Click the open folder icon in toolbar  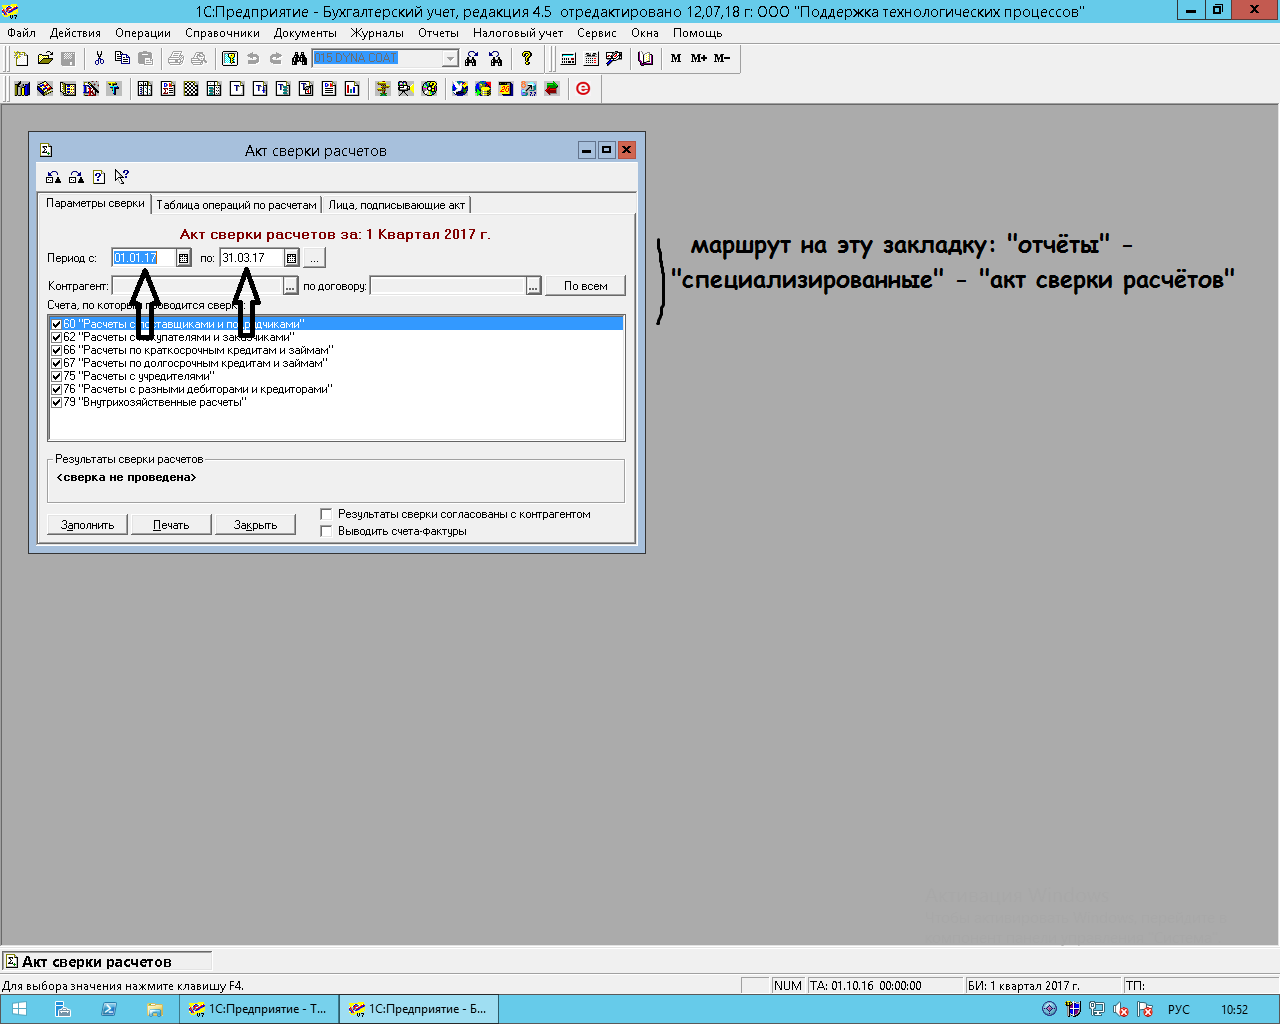45,59
